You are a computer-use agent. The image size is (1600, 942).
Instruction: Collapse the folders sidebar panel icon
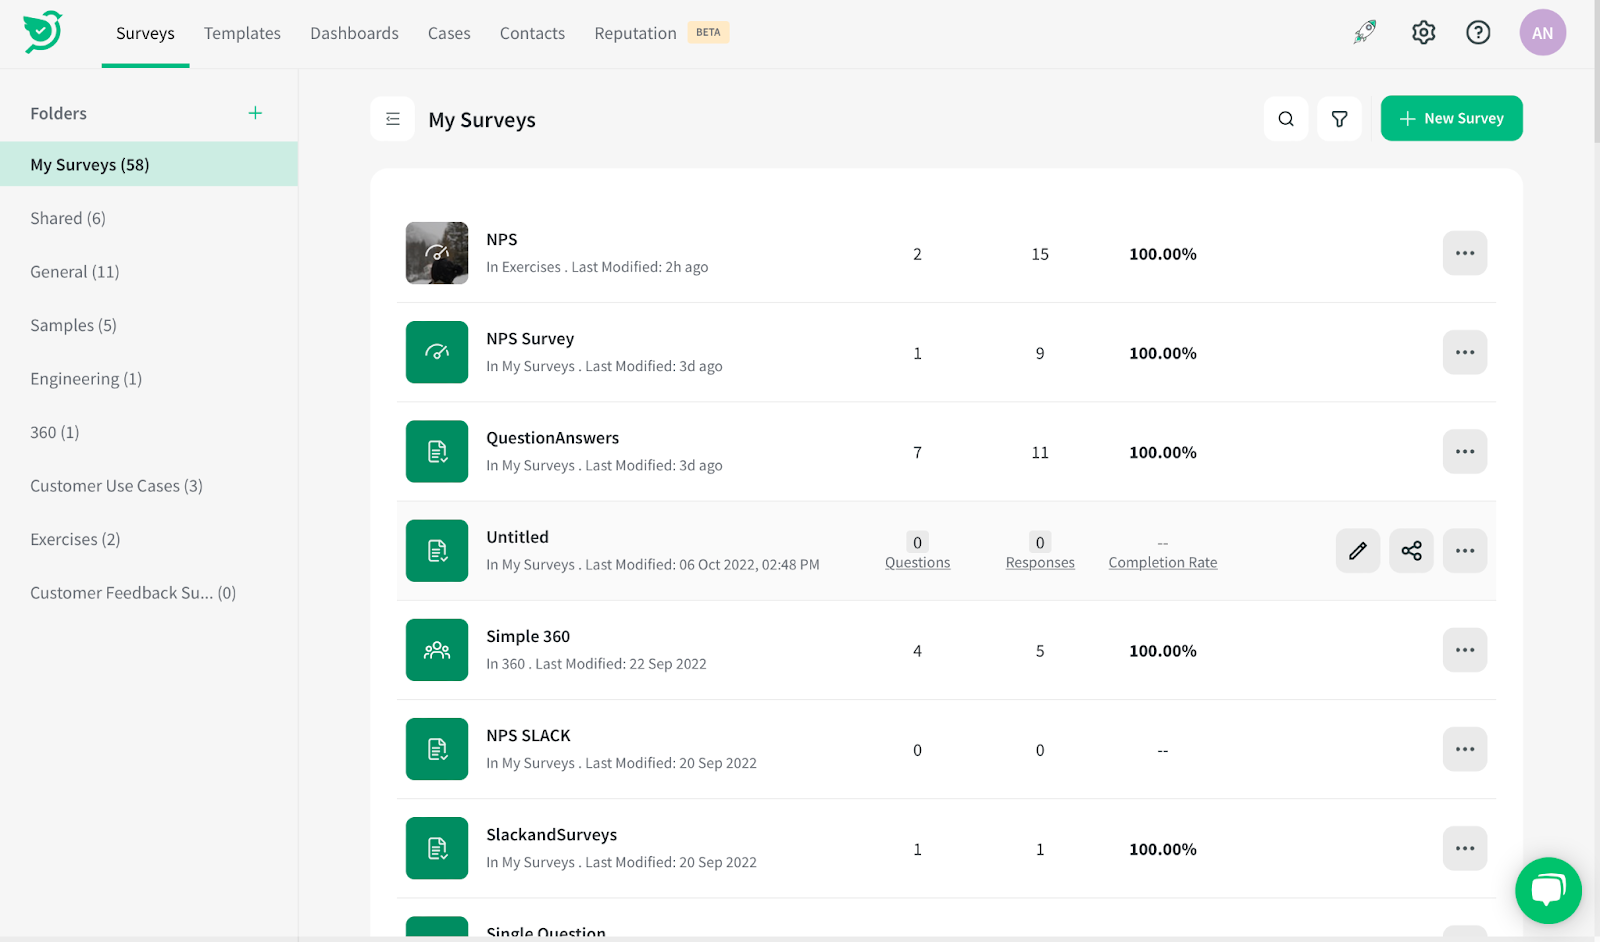392,119
